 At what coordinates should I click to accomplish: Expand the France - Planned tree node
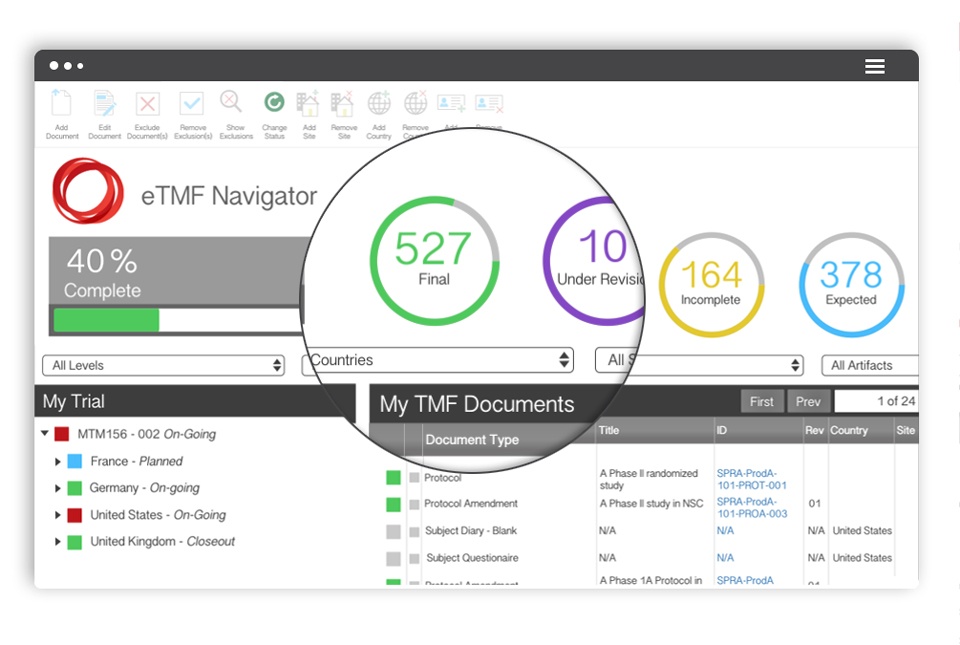point(58,461)
